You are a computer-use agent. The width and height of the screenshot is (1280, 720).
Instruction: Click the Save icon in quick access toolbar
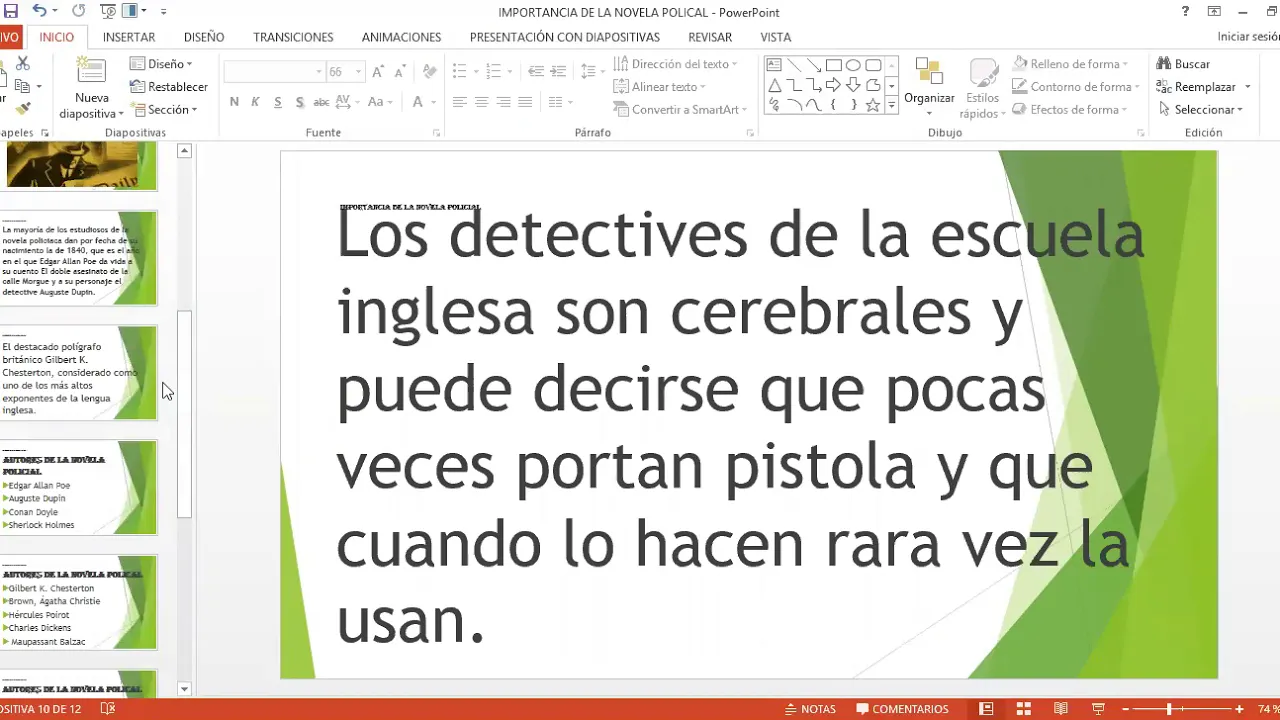coord(11,11)
